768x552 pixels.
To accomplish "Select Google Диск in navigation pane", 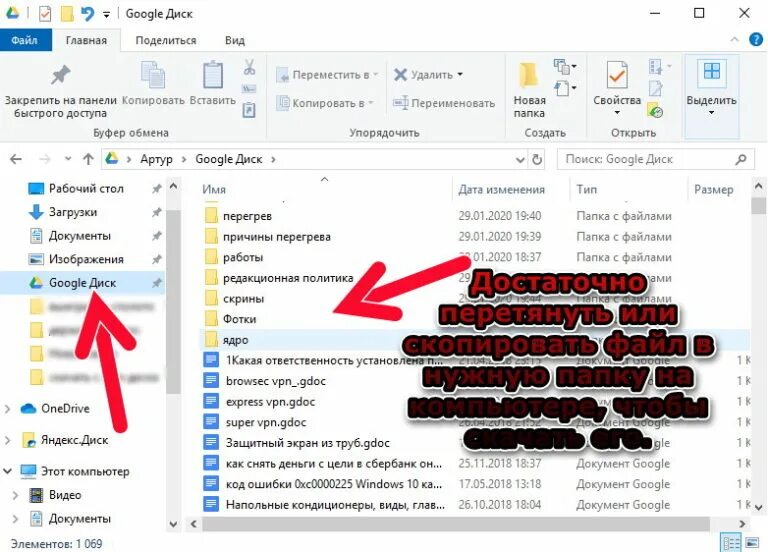I will tap(82, 283).
